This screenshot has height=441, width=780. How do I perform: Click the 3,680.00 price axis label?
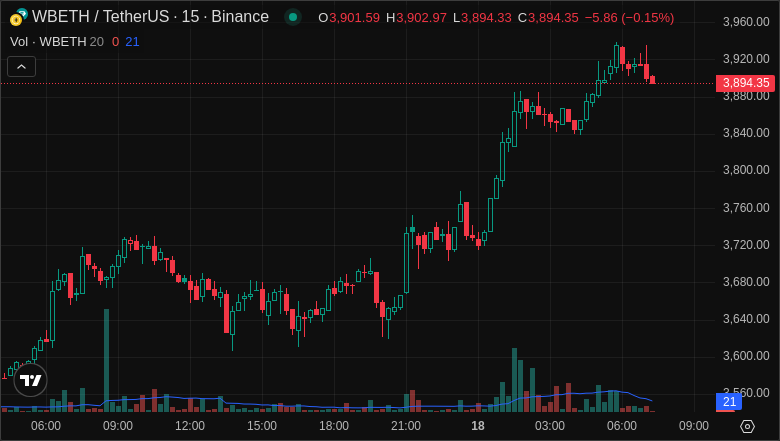(x=746, y=282)
